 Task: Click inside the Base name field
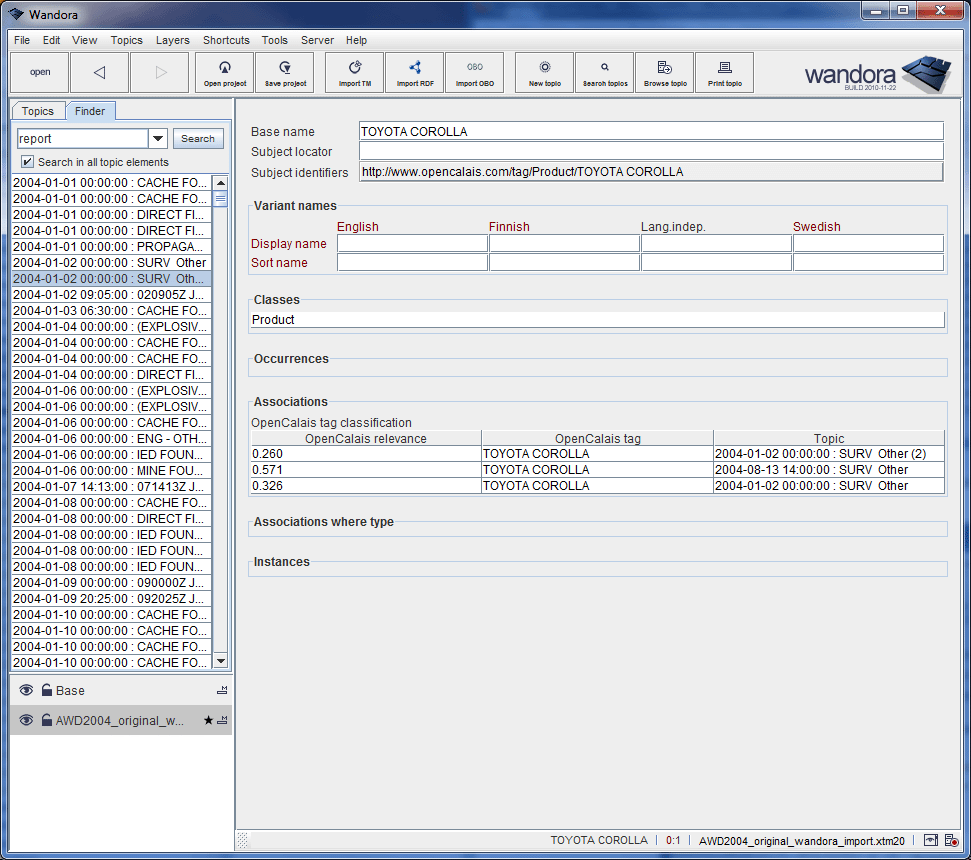coord(650,130)
